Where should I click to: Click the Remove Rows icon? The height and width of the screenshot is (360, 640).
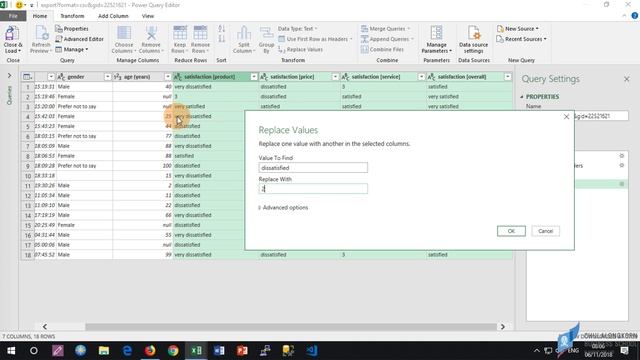point(200,39)
